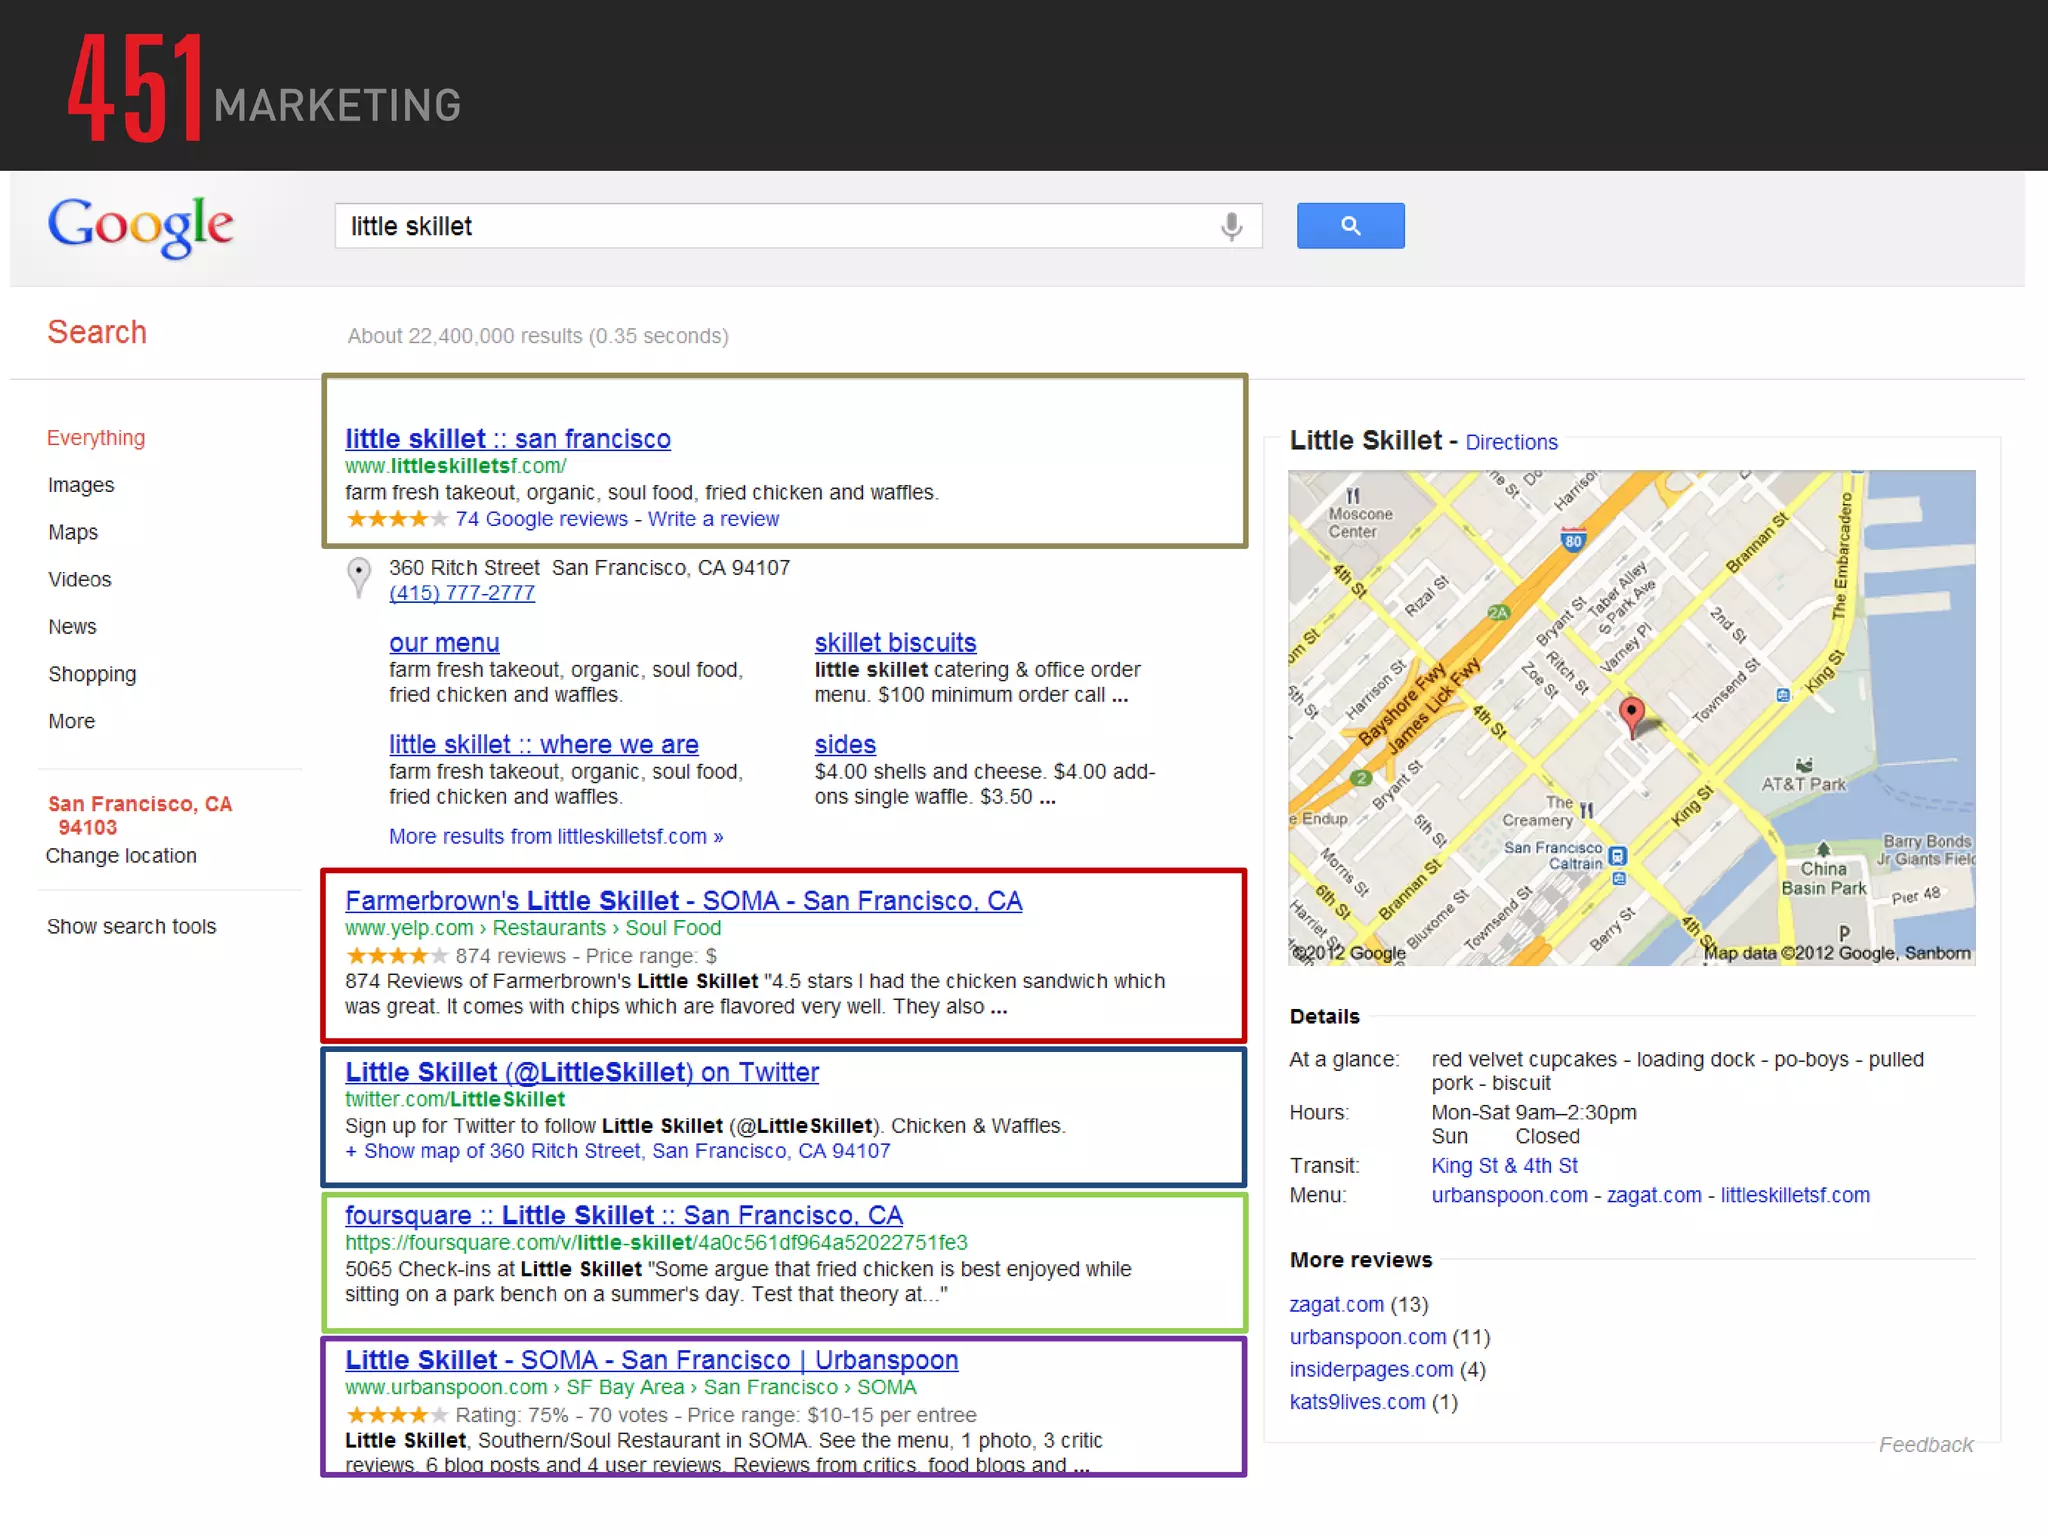Open zagat.com reviews link
This screenshot has width=2048, height=1536.
[1336, 1304]
